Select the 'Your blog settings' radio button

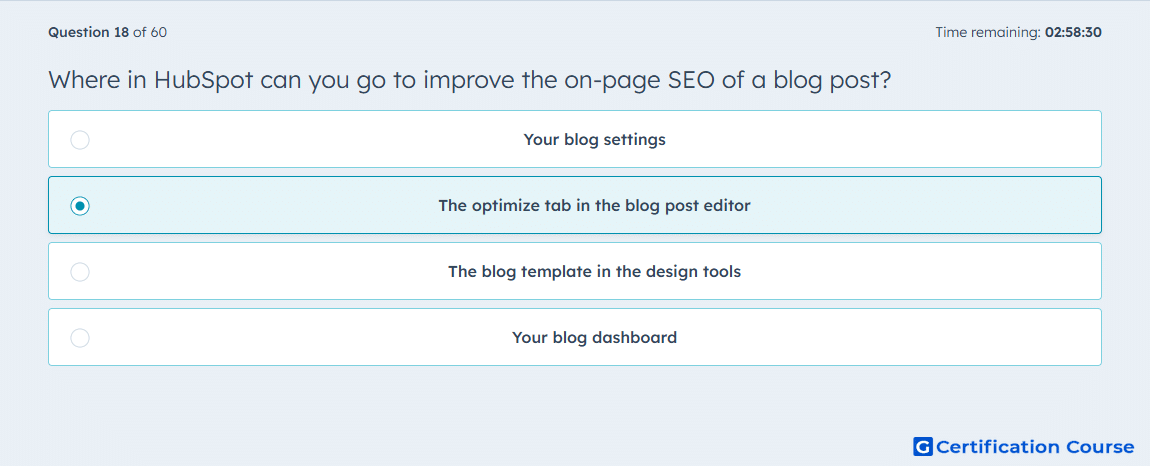point(80,139)
